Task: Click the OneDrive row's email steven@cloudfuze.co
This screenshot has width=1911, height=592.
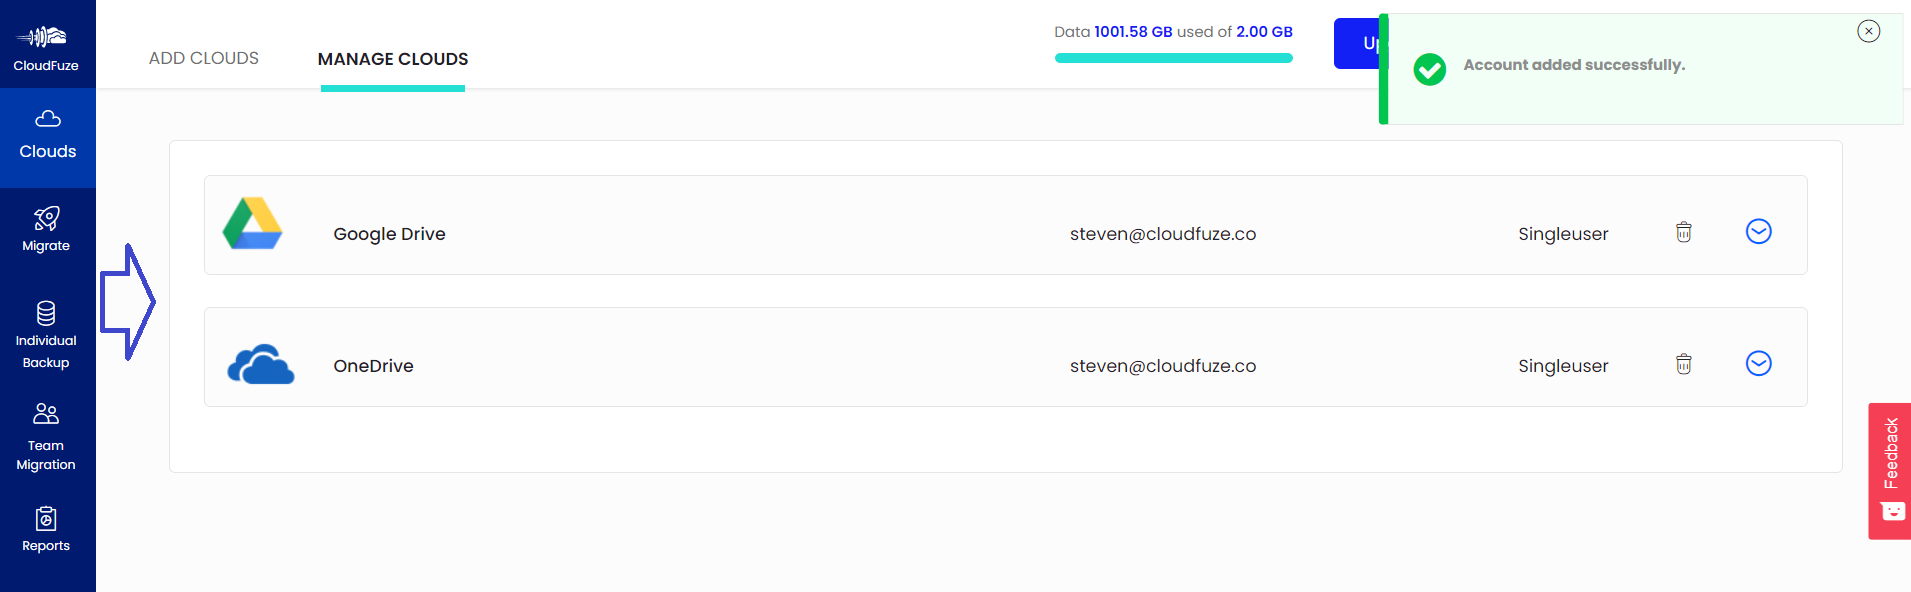Action: coord(1163,366)
